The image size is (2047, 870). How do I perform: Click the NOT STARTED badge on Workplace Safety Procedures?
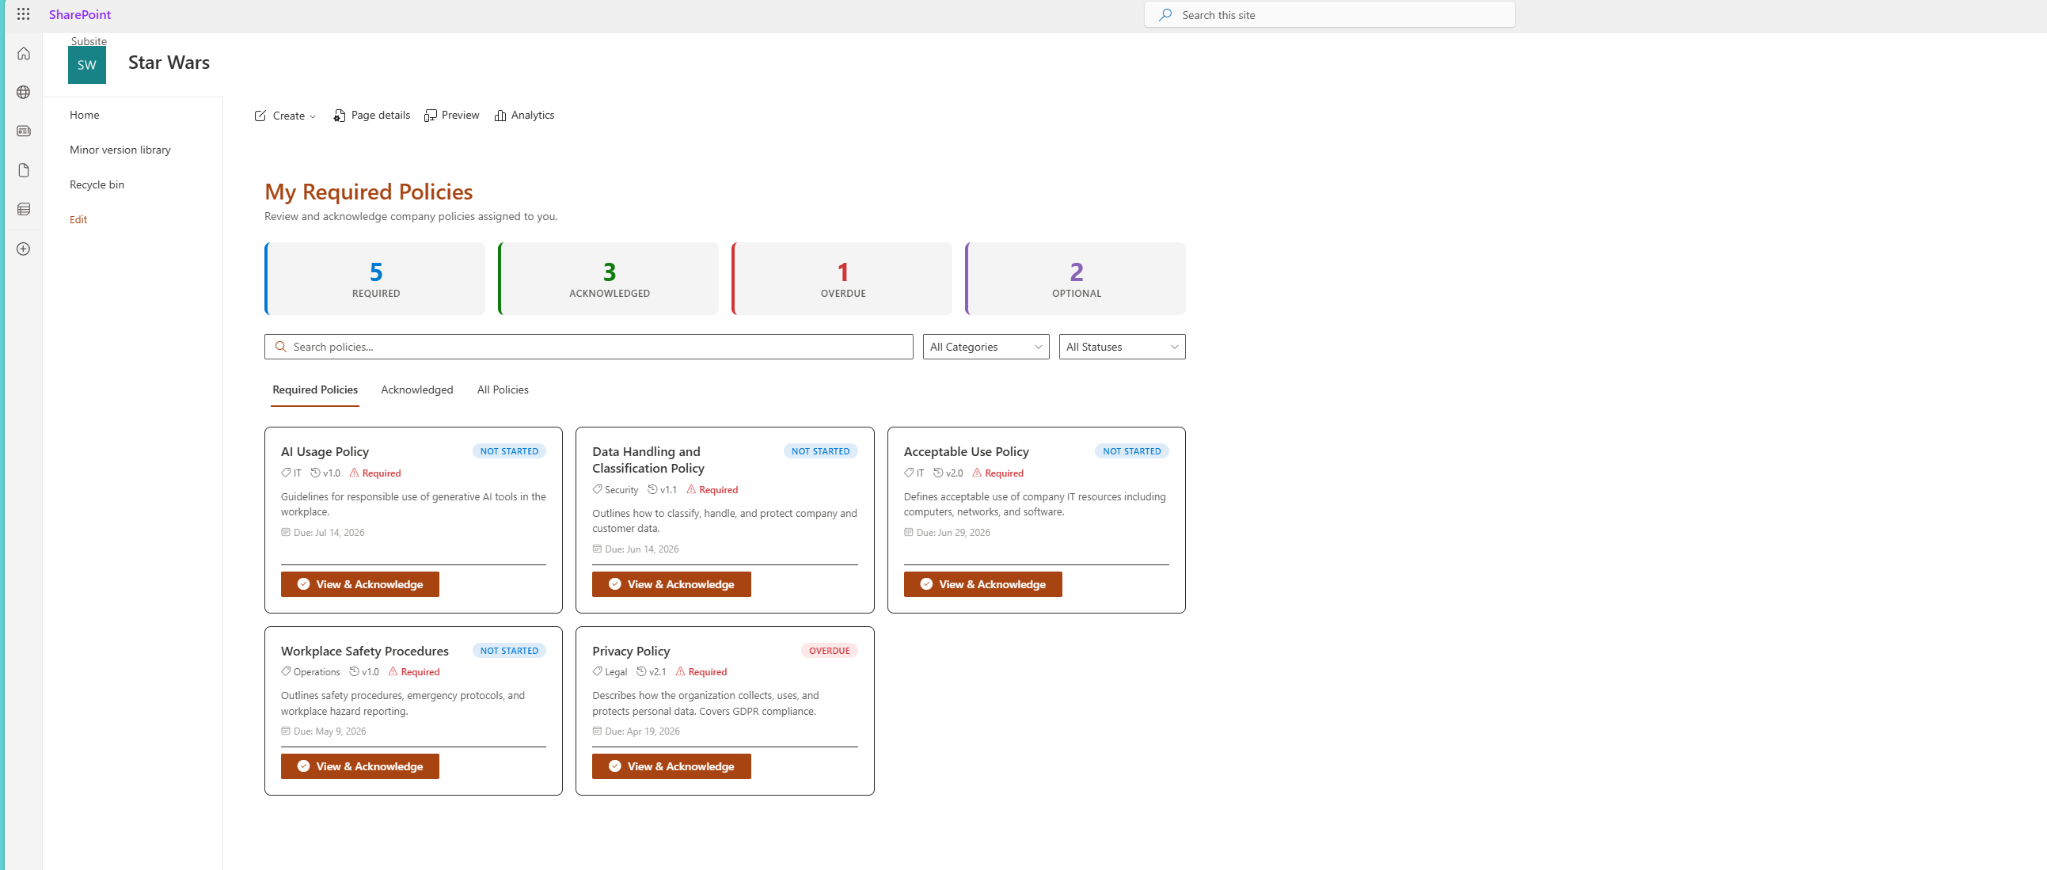(509, 651)
